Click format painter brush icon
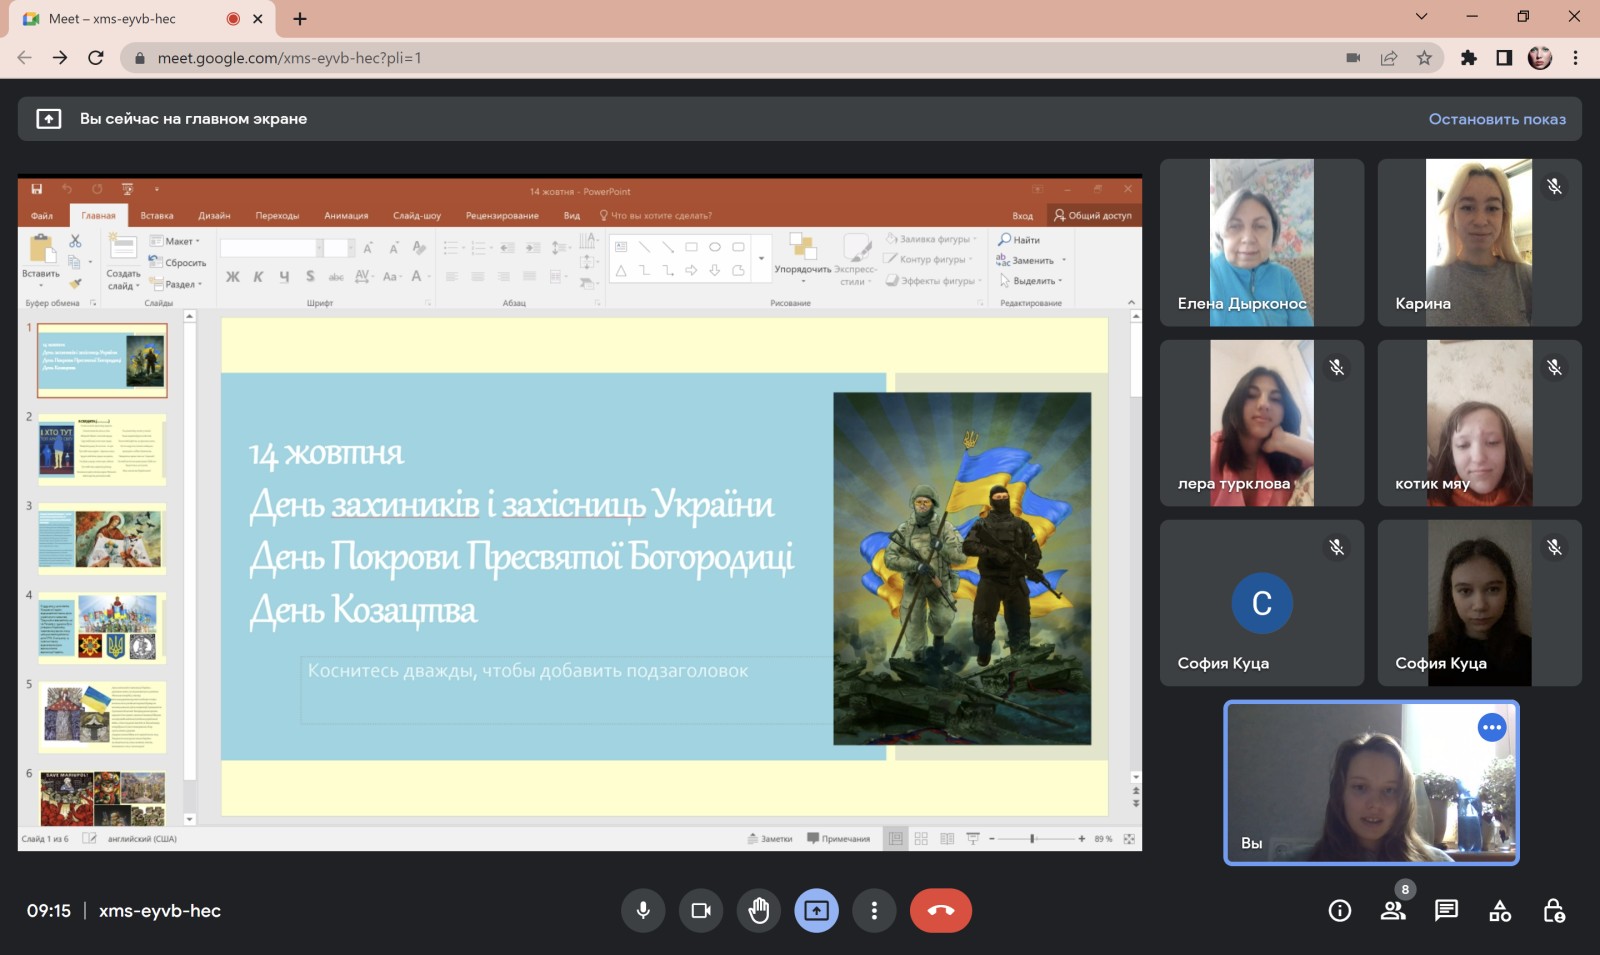 pos(75,283)
